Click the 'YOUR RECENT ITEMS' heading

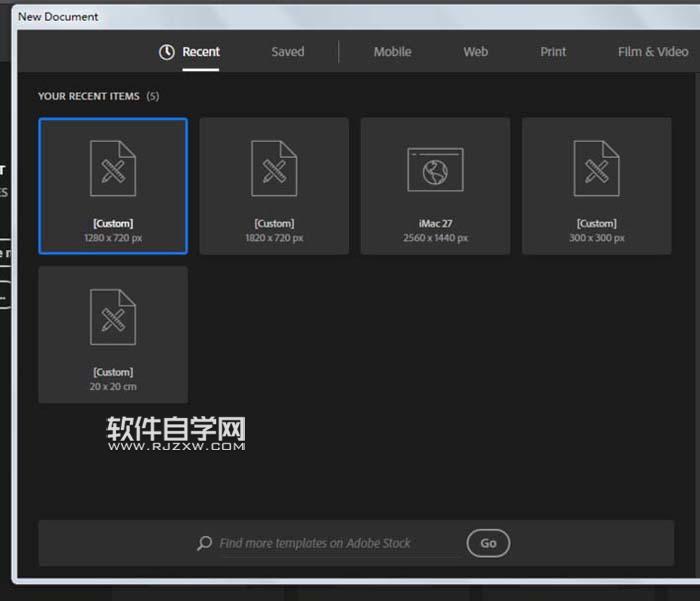[88, 96]
